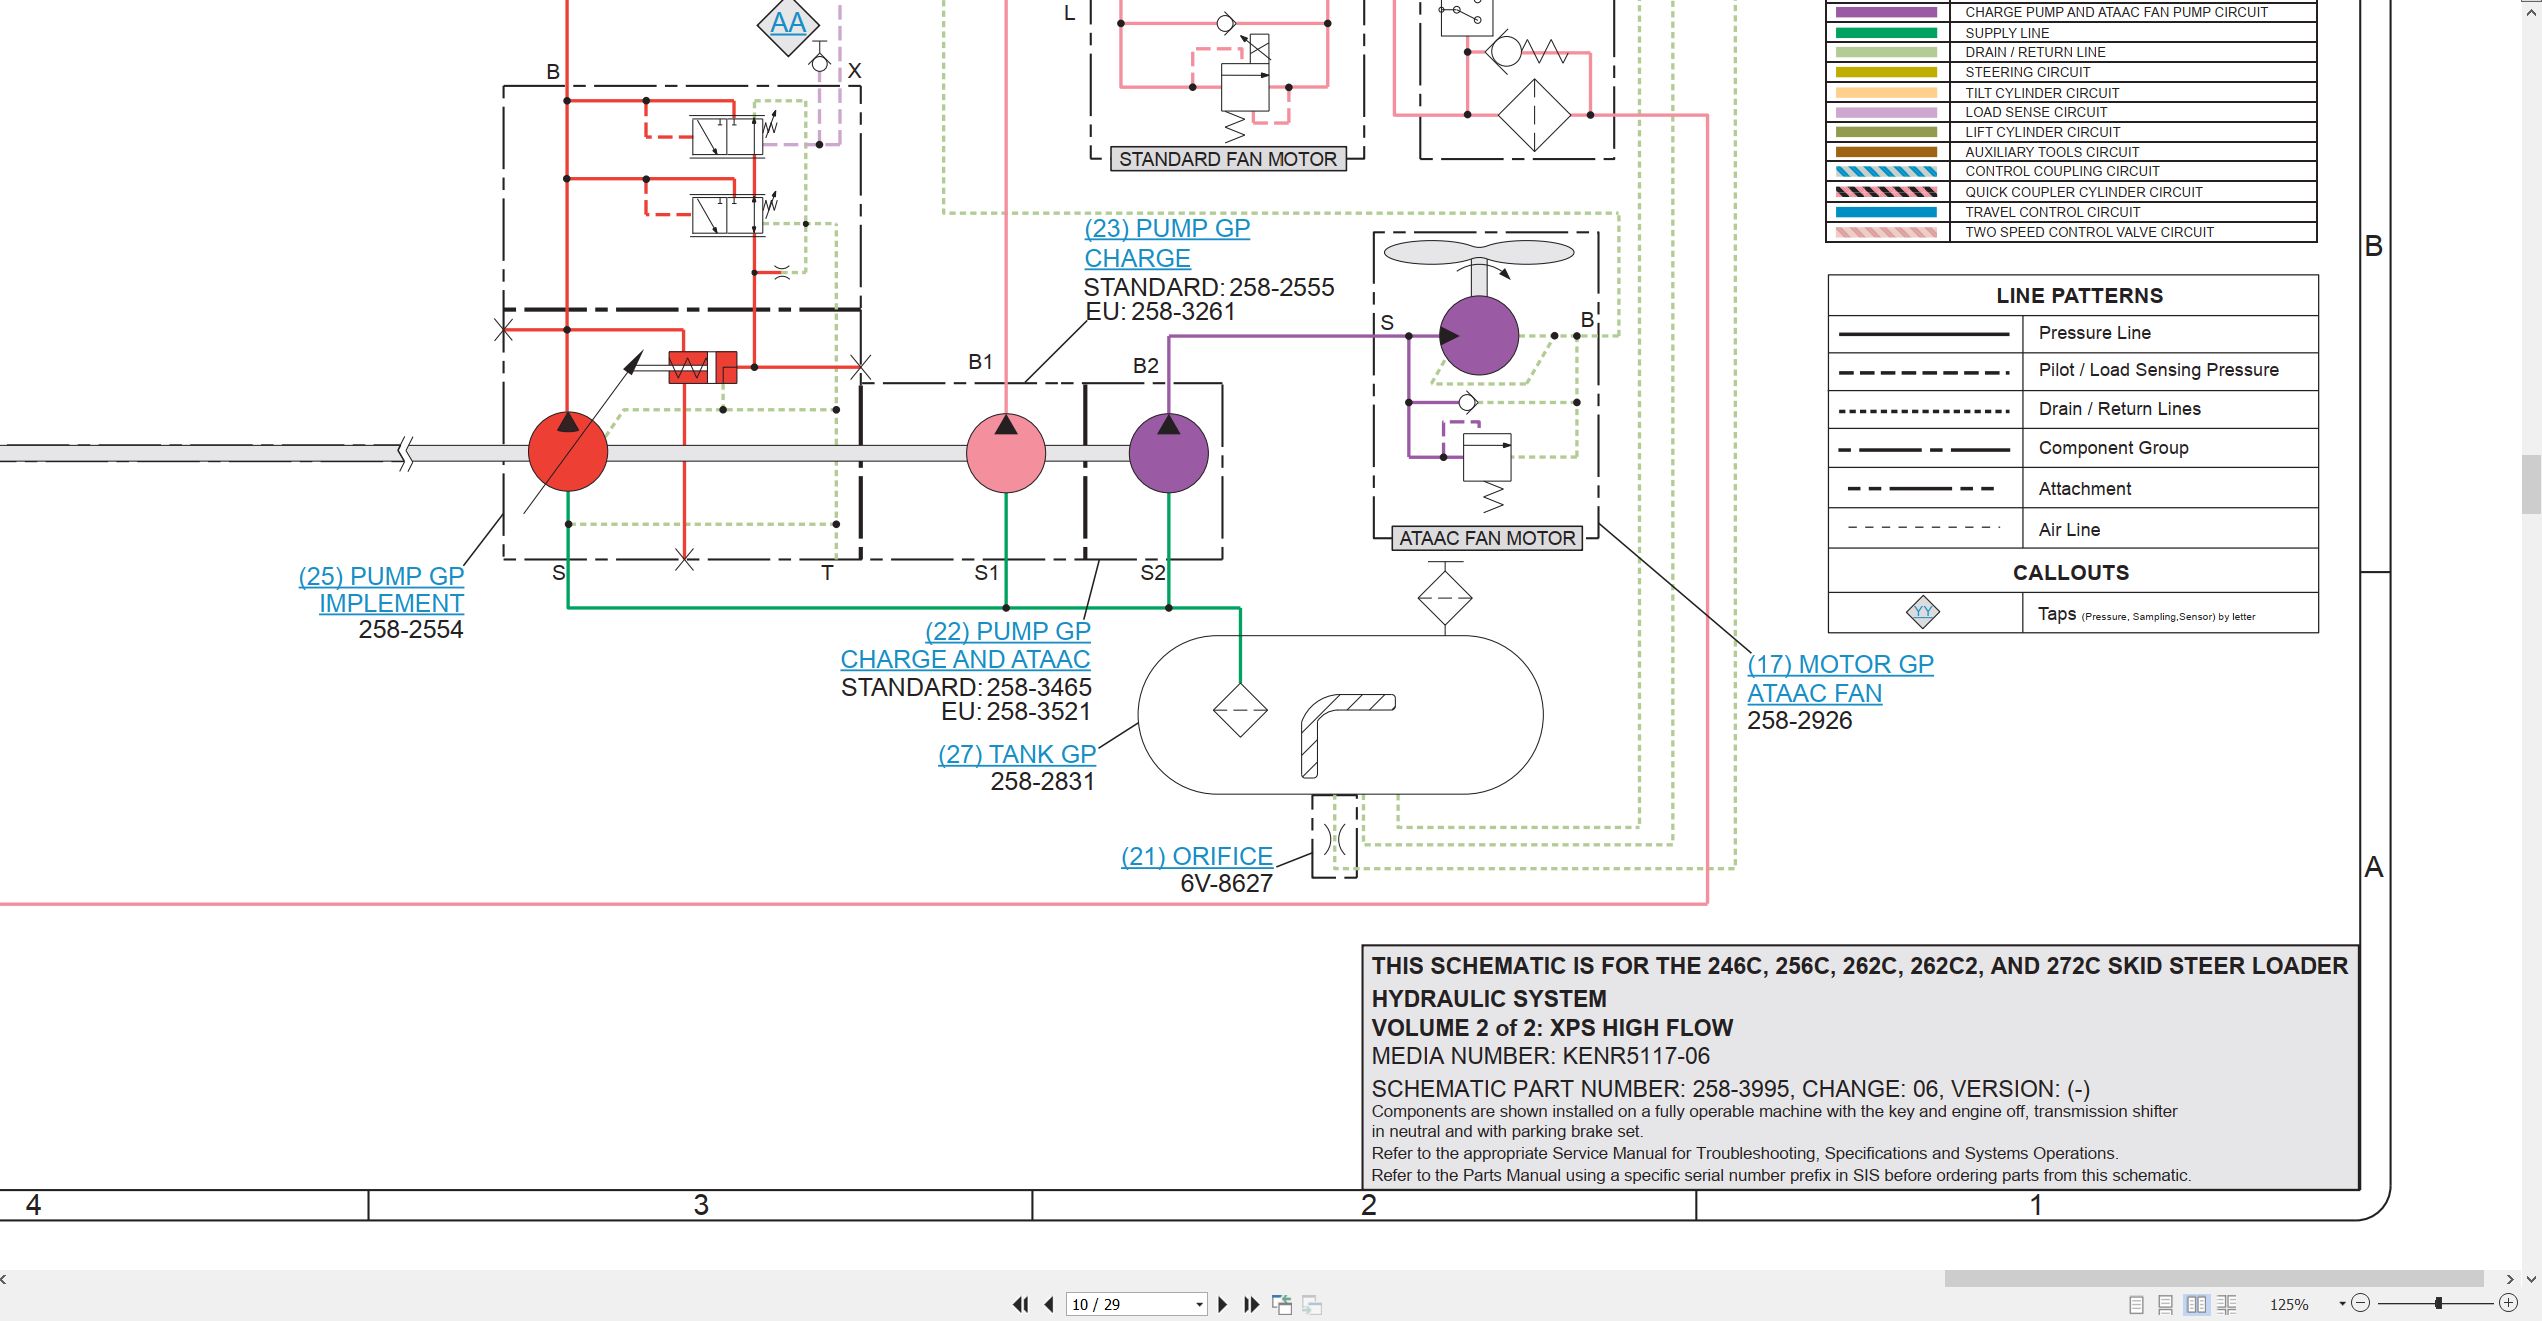Click horizontal scrollbar left arrow
The image size is (2542, 1321).
[x=5, y=1278]
